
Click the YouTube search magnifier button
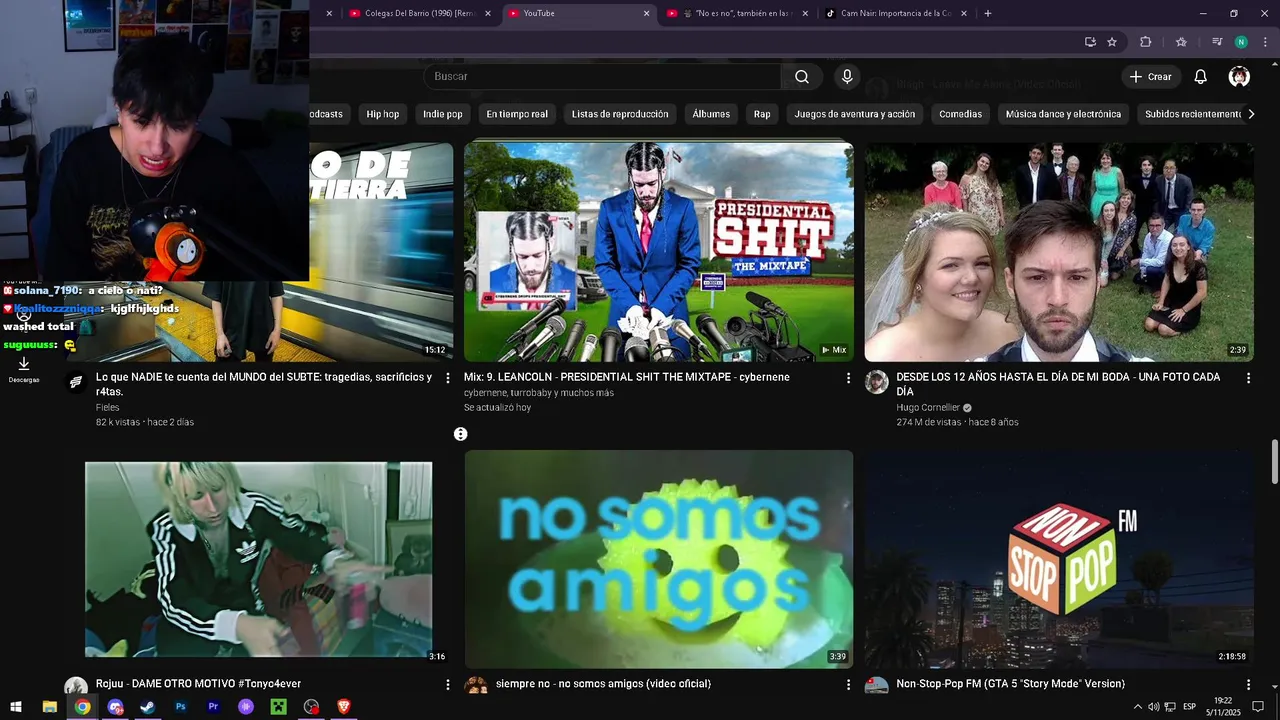(802, 77)
